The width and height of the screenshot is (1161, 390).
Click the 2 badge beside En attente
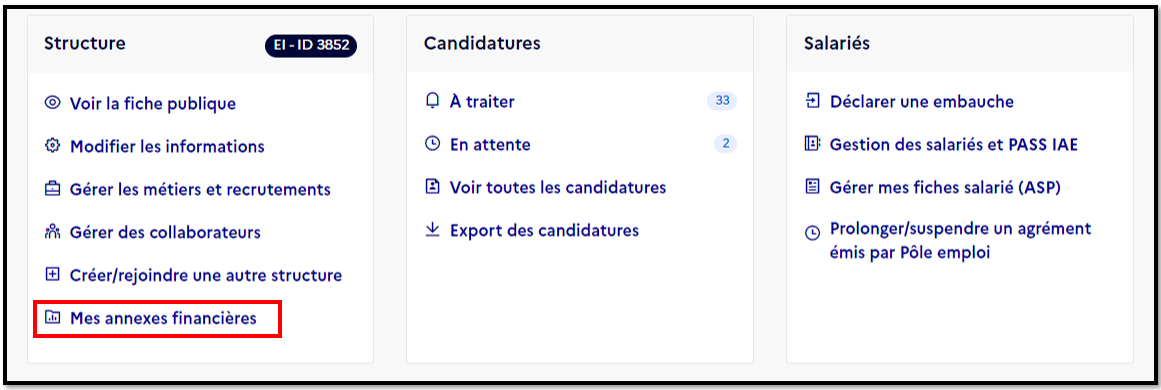tap(726, 144)
